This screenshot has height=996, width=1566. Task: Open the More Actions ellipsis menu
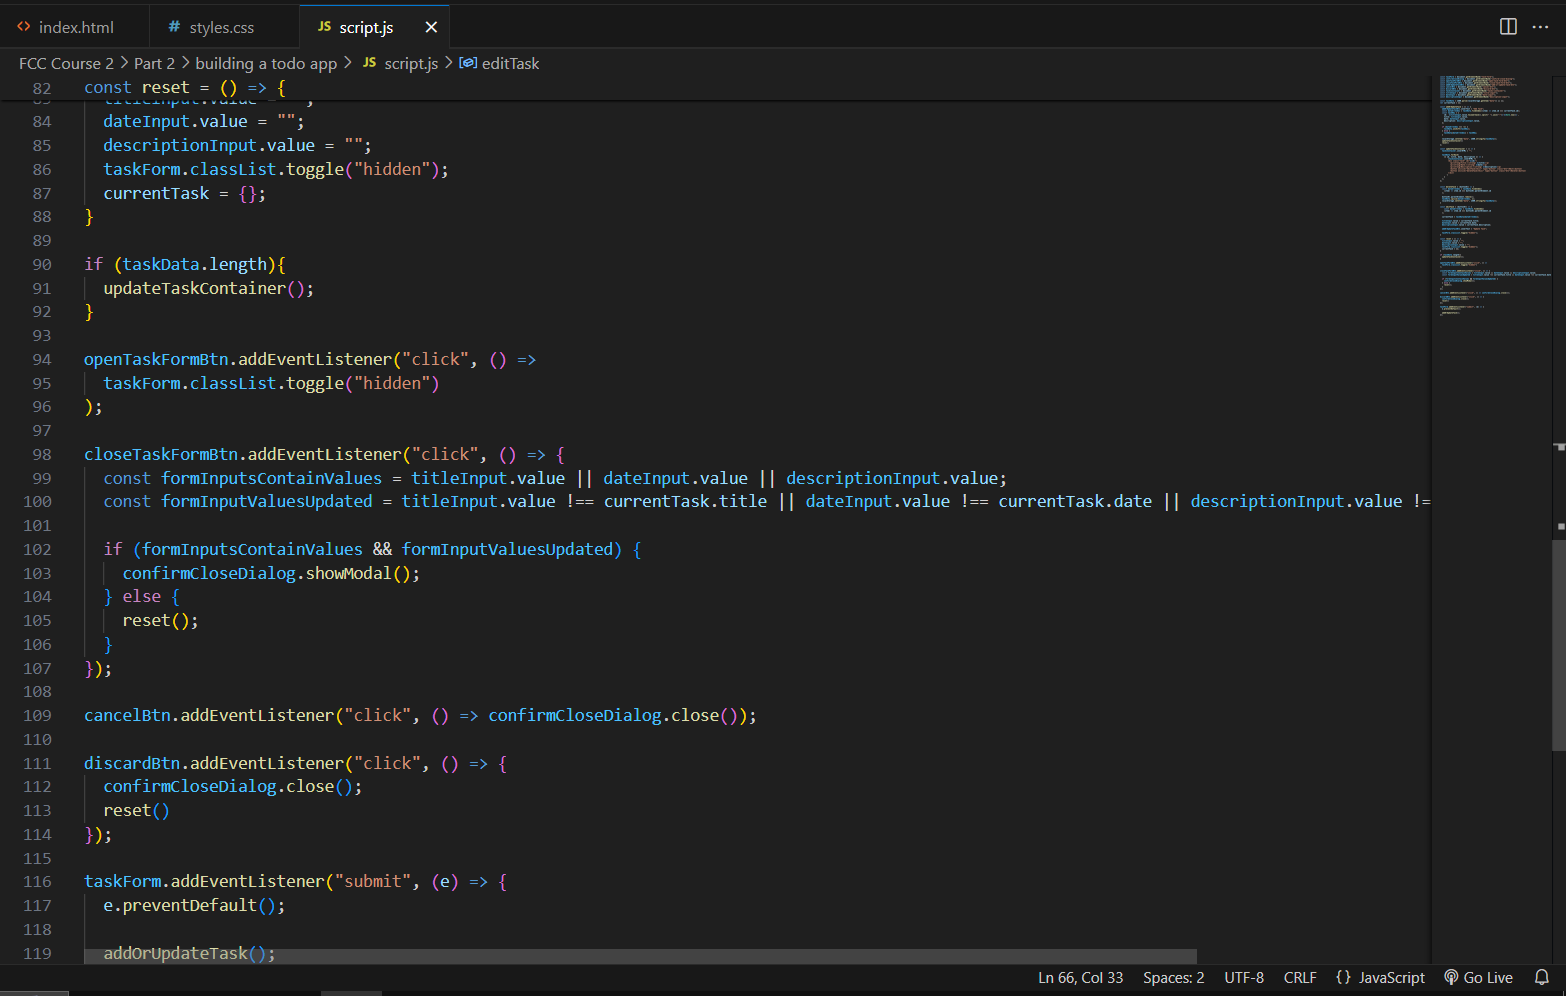[x=1540, y=27]
